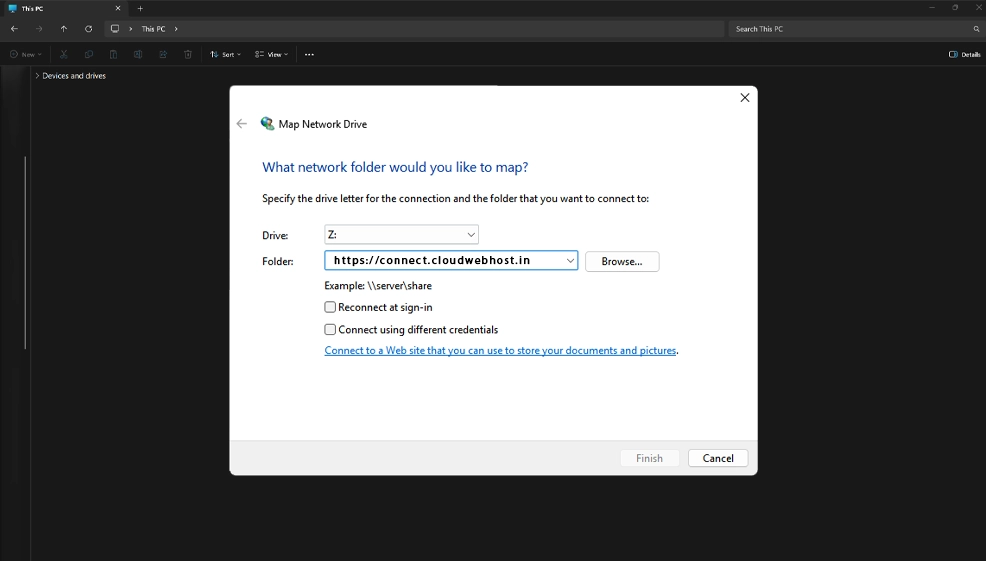Click the Paste icon in toolbar
This screenshot has height=561, width=986.
tap(113, 55)
